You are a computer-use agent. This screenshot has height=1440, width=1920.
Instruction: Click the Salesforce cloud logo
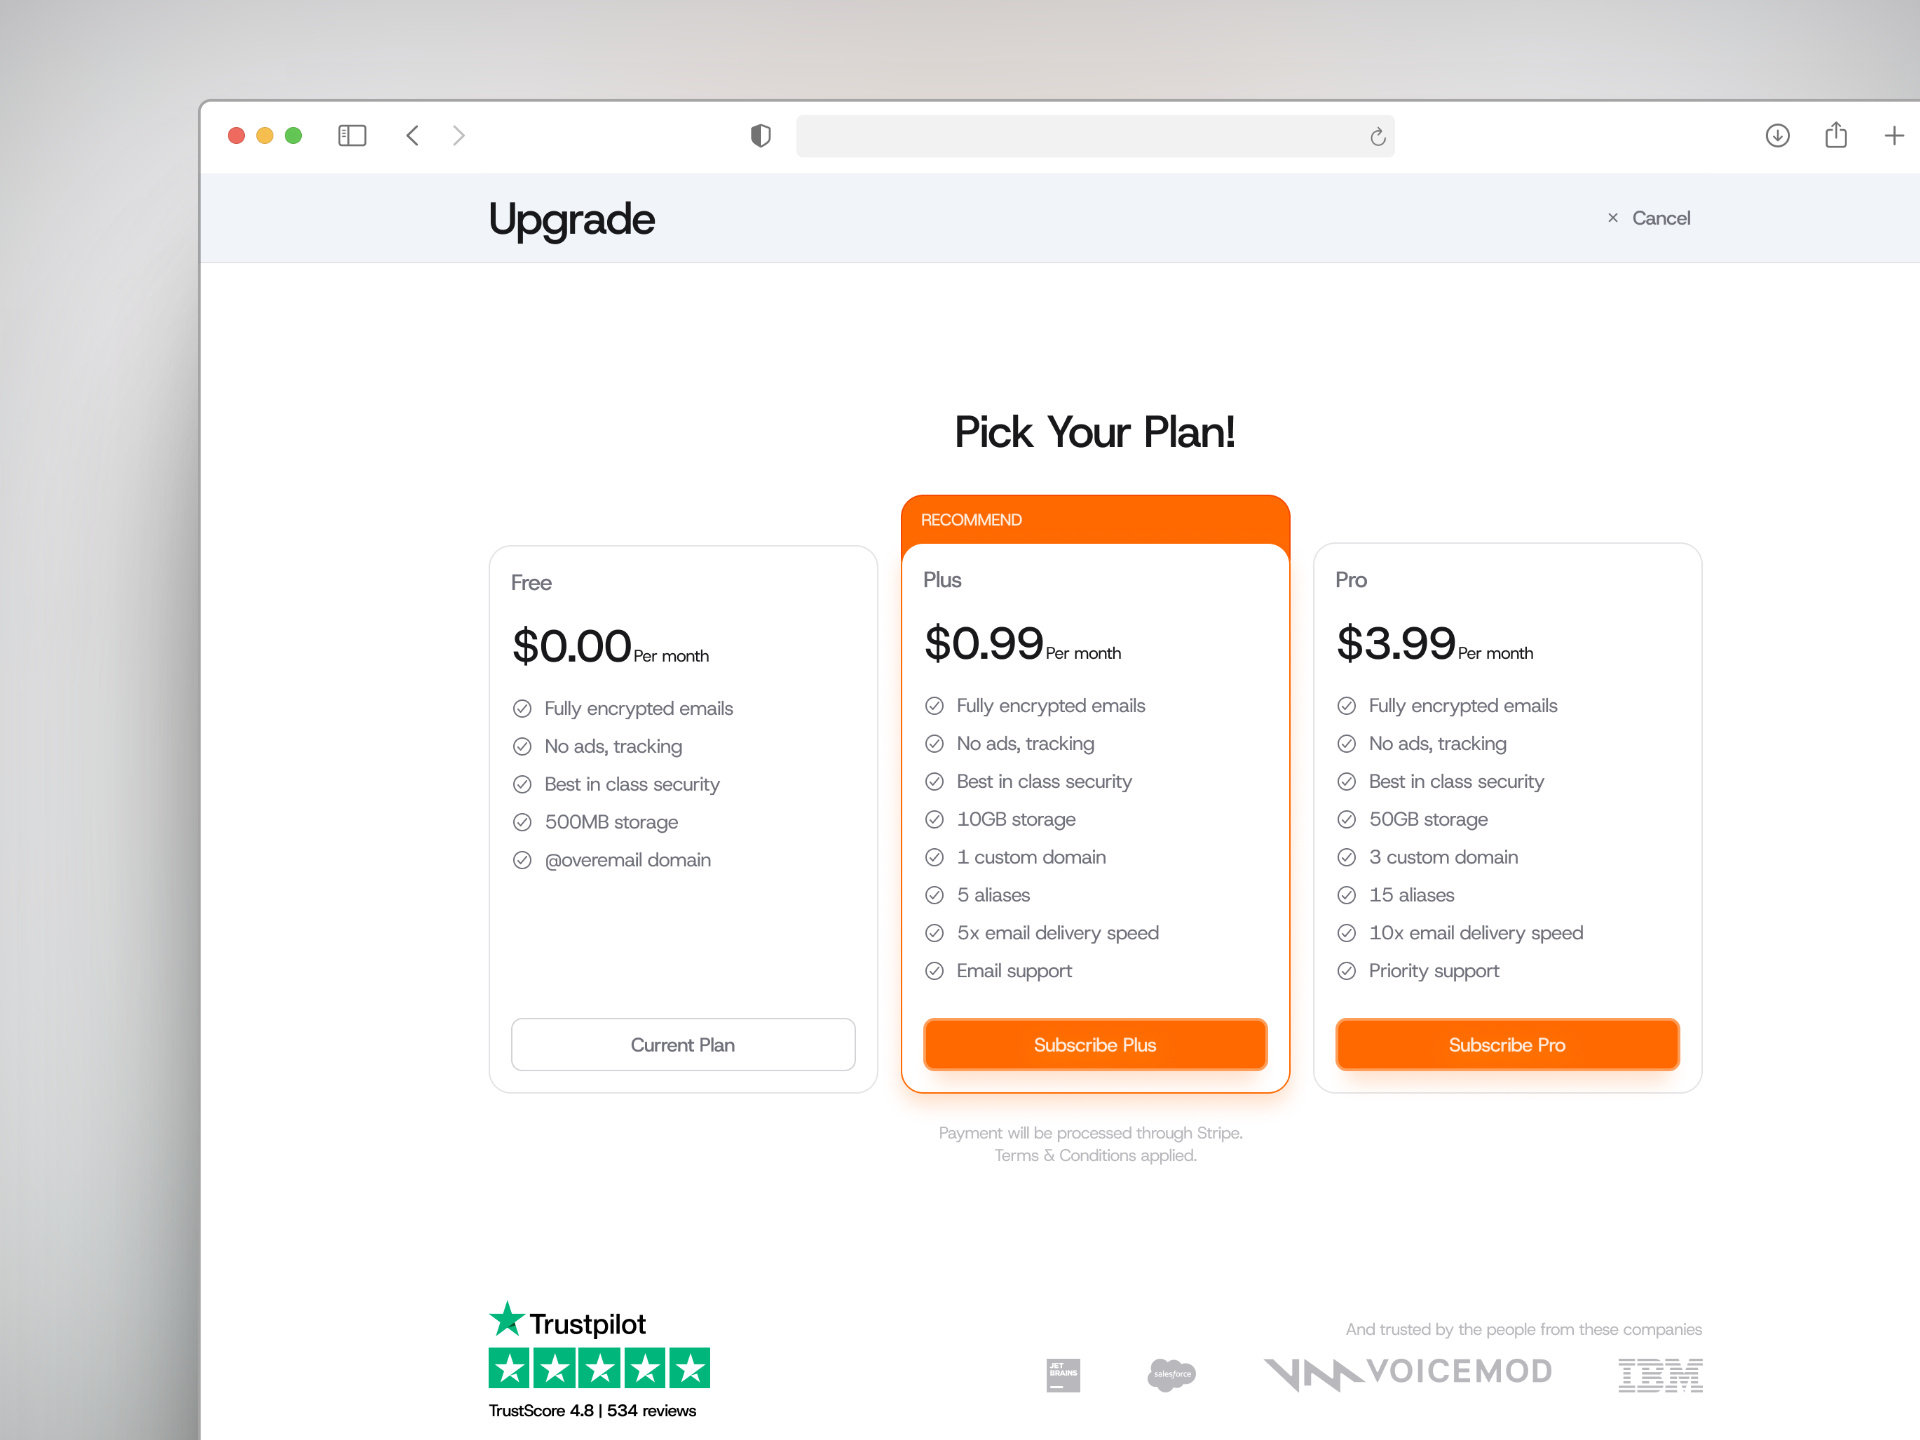point(1172,1374)
